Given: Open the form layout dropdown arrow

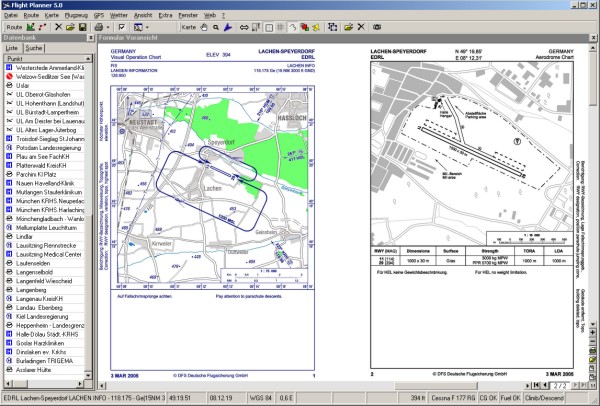Looking at the screenshot, I should coord(147,27).
